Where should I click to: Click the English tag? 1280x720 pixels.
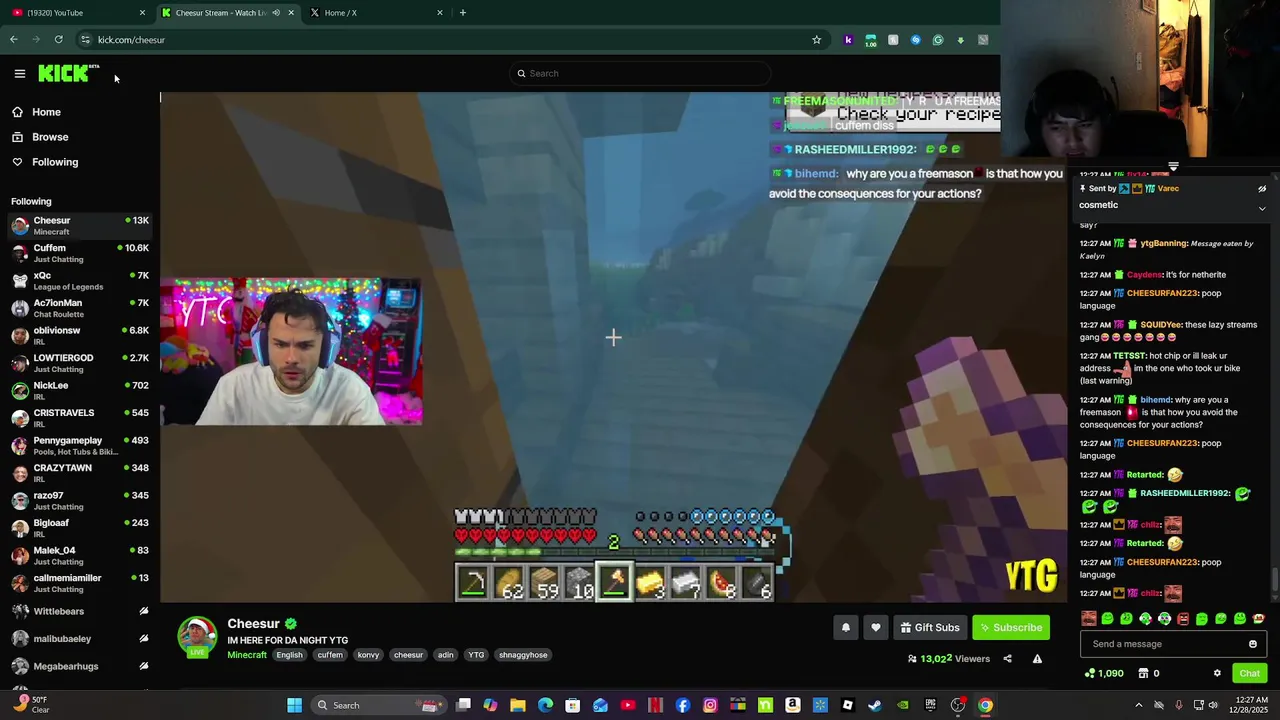(289, 655)
